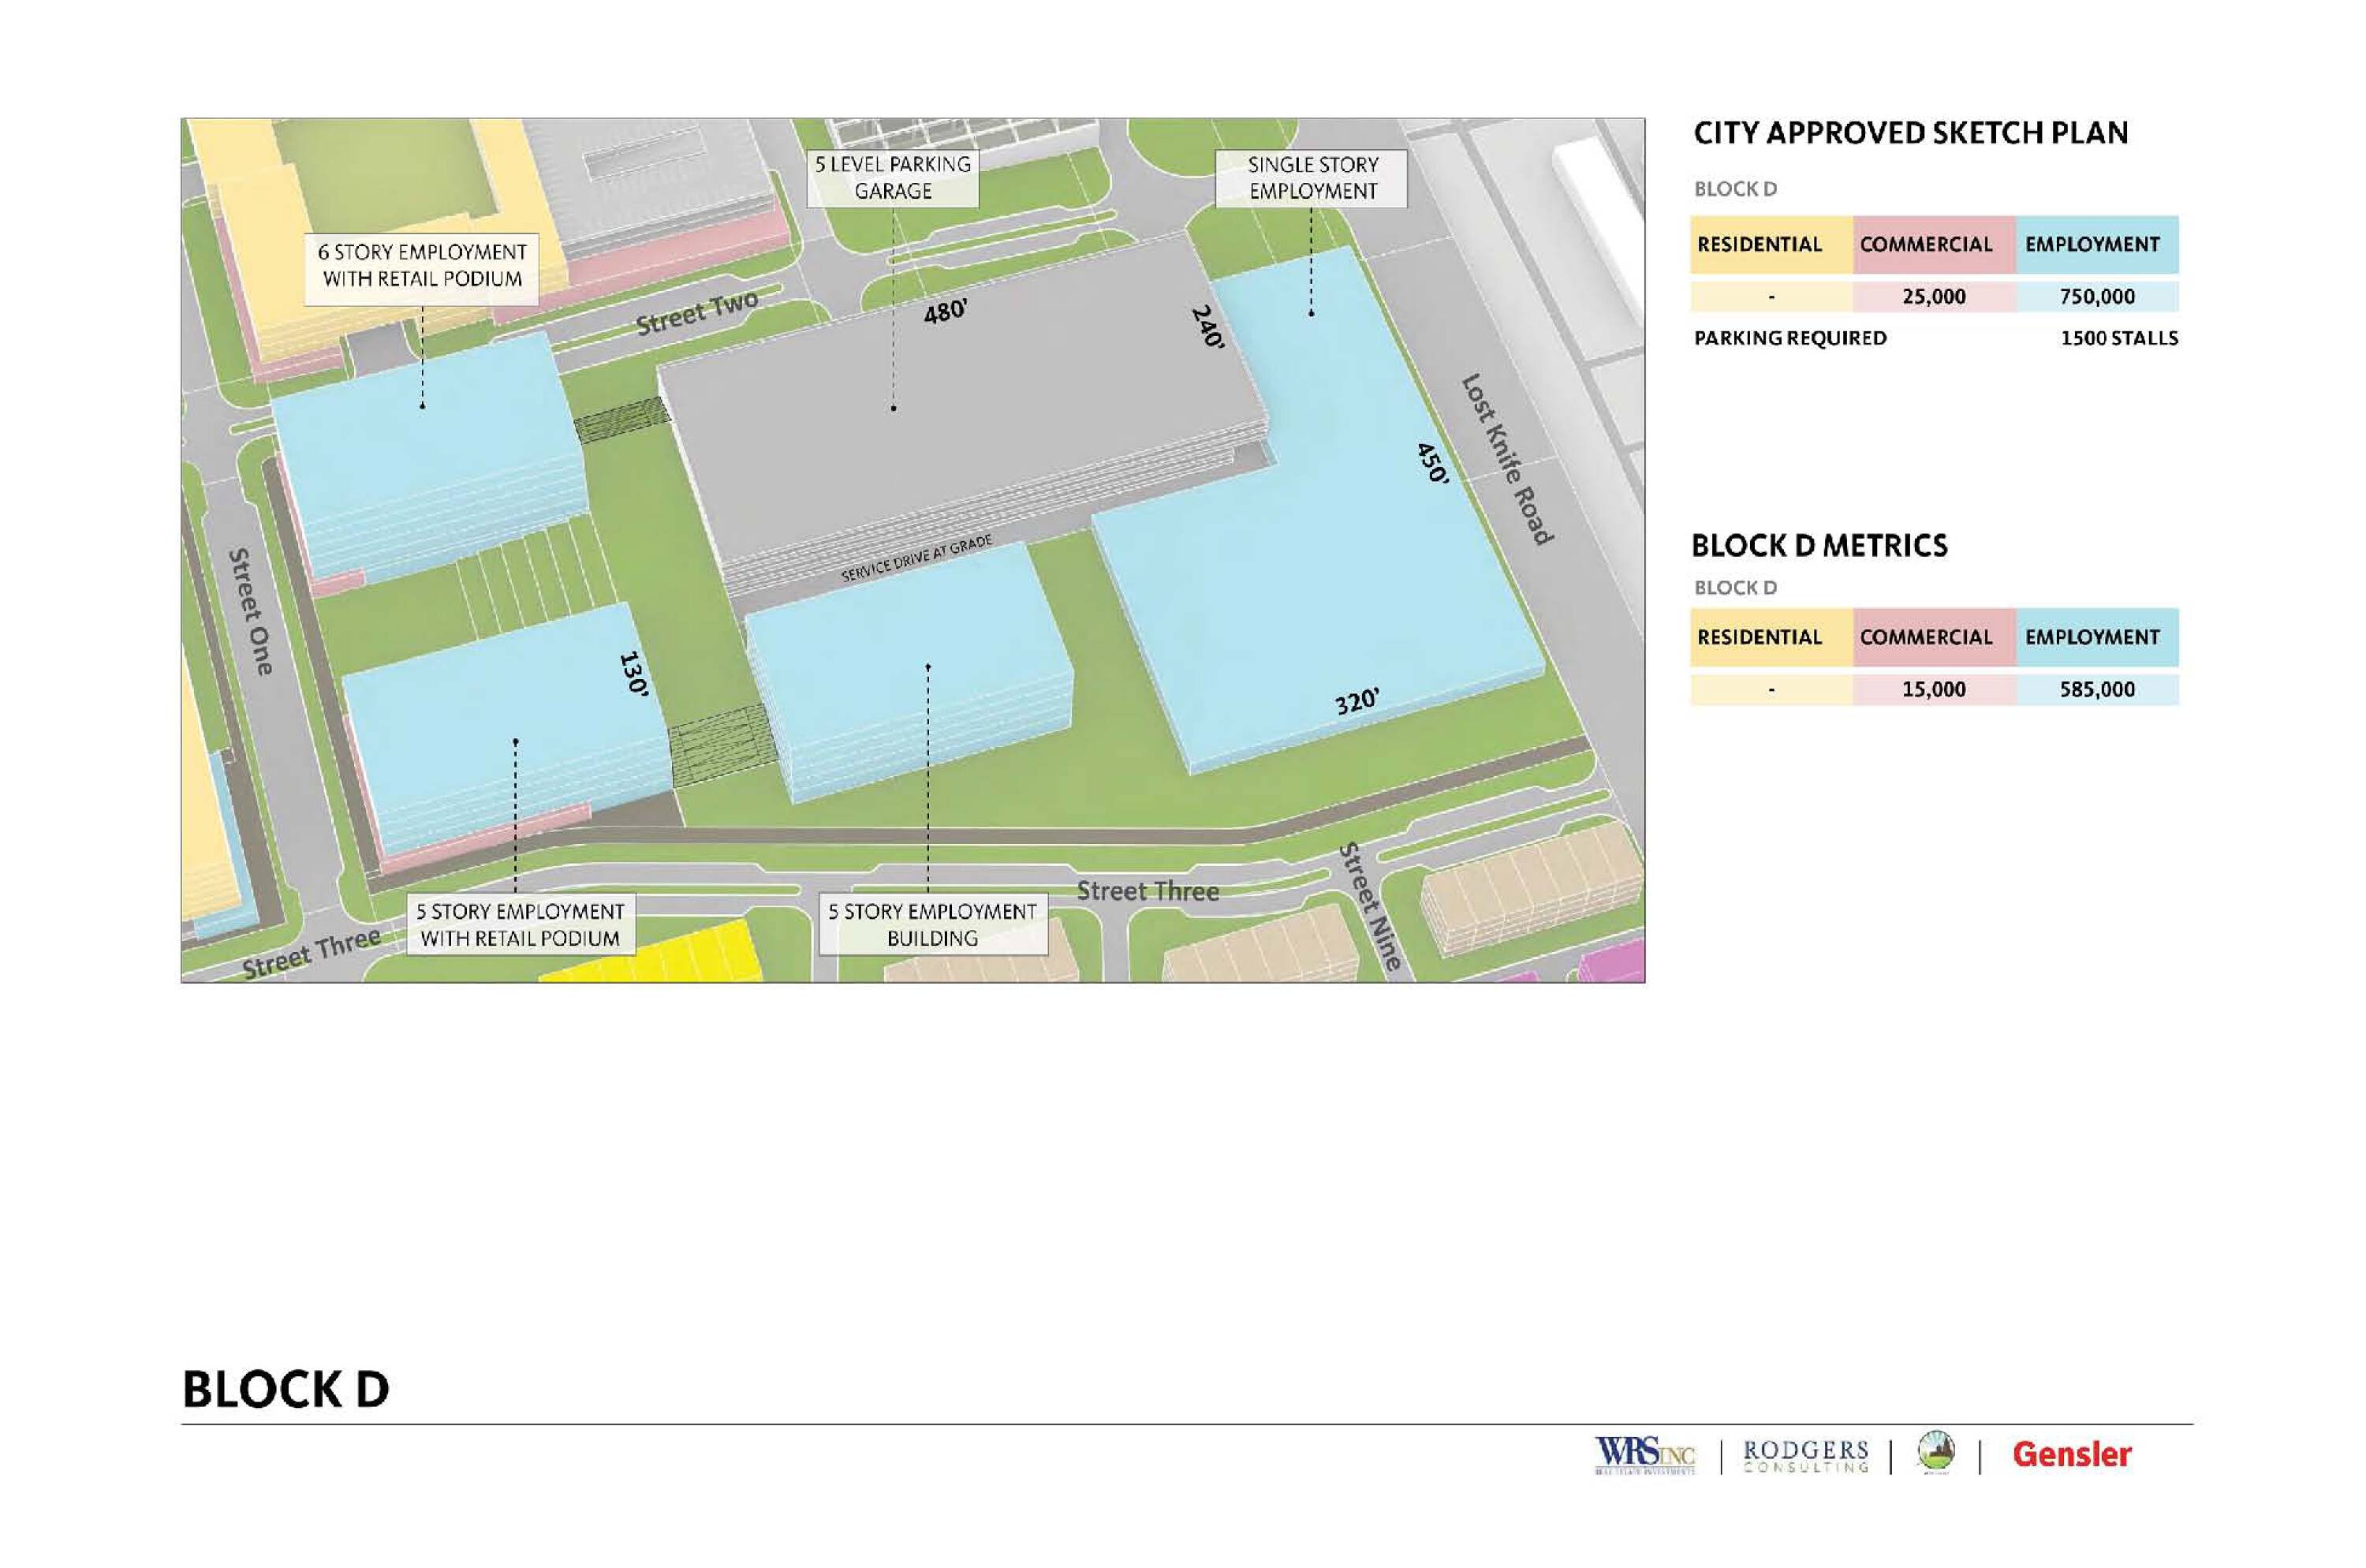Click Employment header in Sketch Plan table
2366x1568 pixels.
2092,245
